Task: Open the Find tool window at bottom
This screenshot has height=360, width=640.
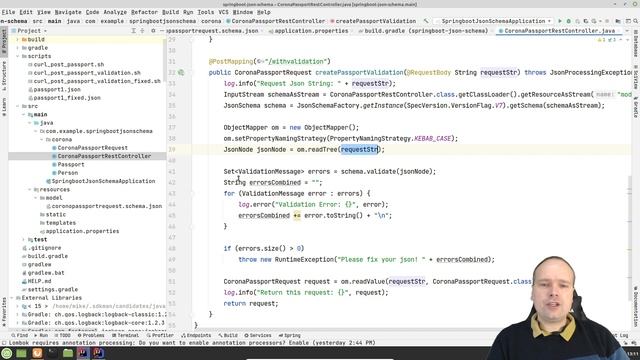Action: (20, 336)
